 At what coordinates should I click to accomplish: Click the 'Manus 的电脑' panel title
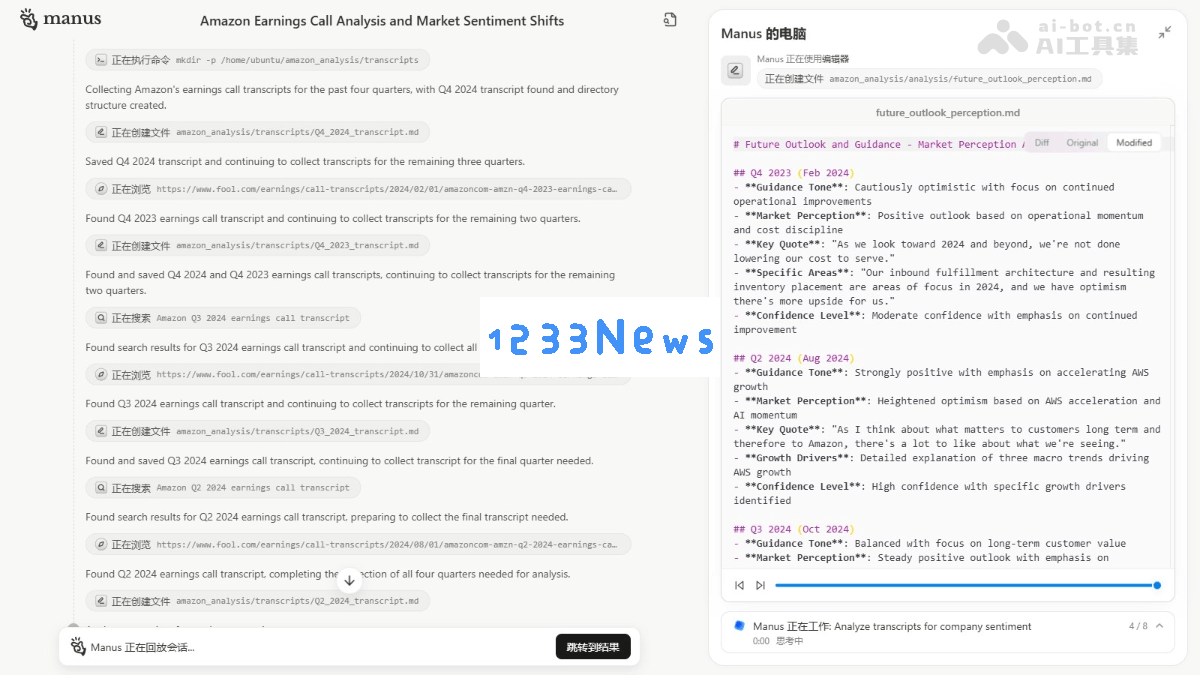pyautogui.click(x=763, y=33)
